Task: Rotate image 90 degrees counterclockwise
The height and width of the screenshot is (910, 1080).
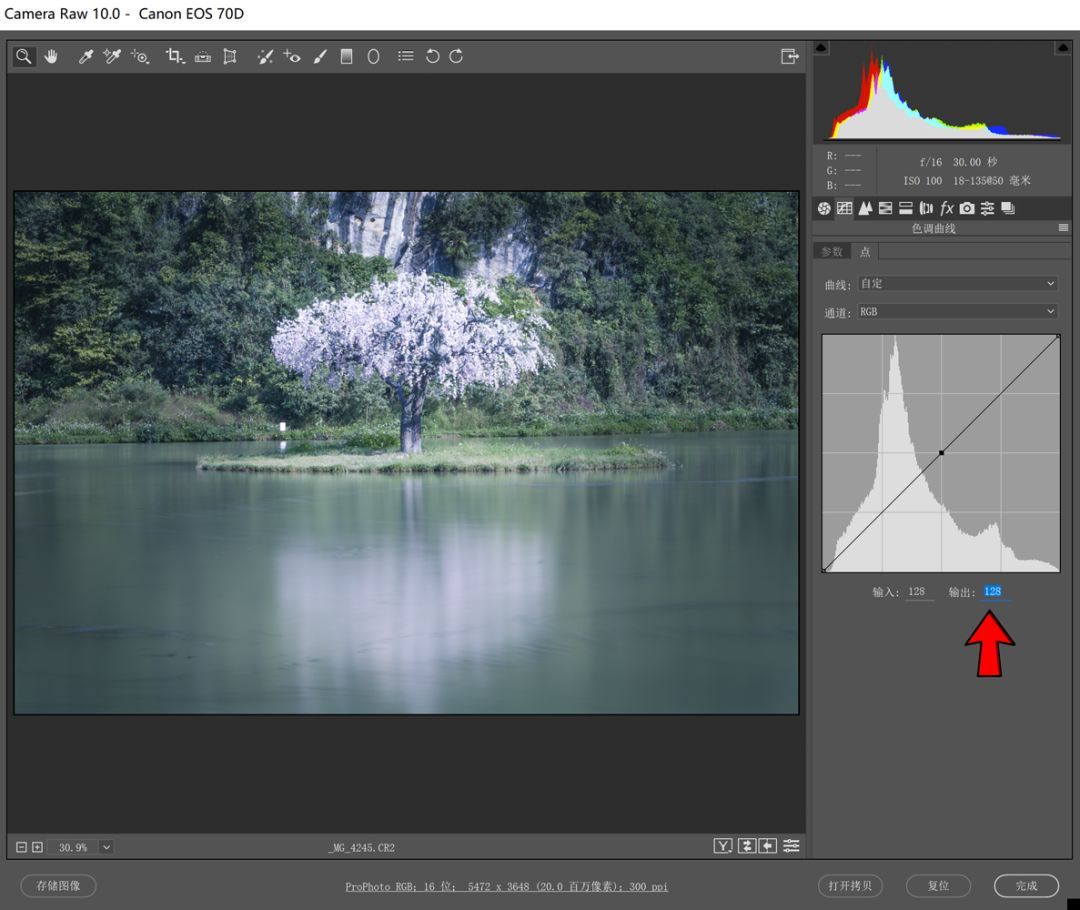Action: 432,57
